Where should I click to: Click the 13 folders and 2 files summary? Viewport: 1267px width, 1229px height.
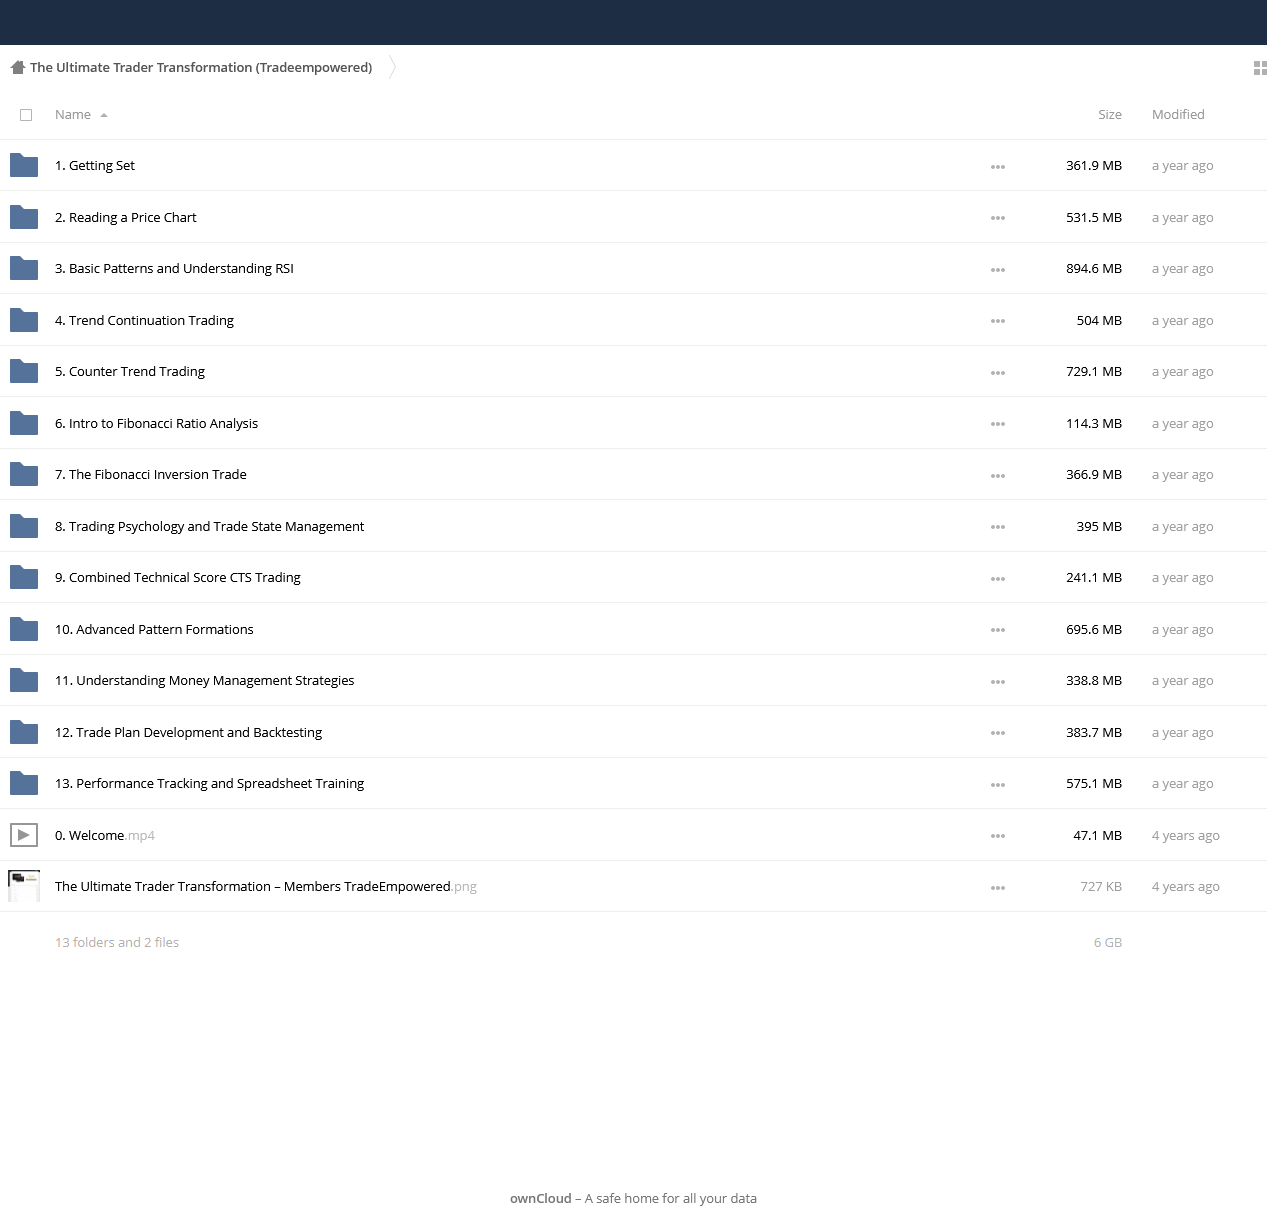[x=117, y=943]
